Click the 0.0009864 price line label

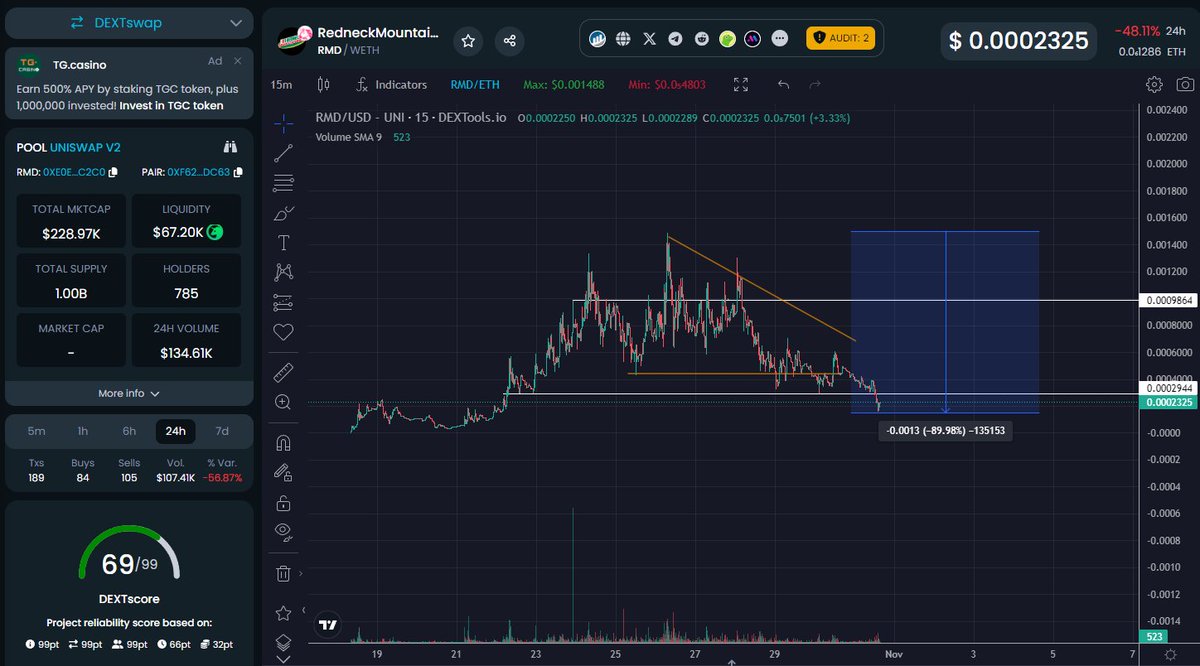tap(1166, 300)
